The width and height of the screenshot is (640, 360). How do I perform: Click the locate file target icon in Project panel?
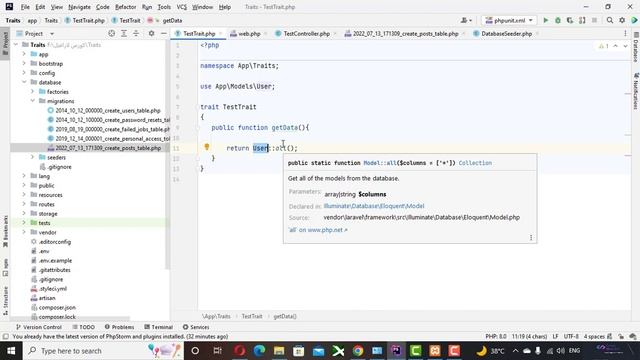point(111,33)
